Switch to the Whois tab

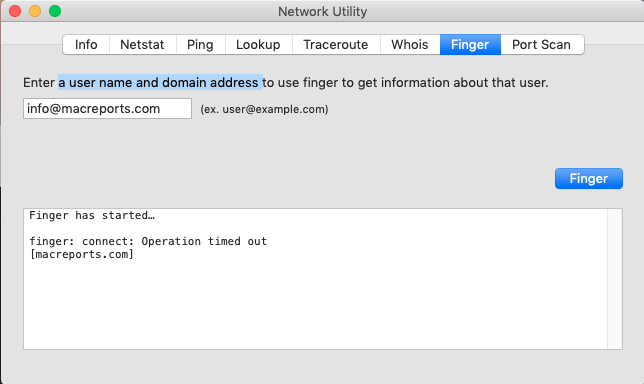[410, 44]
